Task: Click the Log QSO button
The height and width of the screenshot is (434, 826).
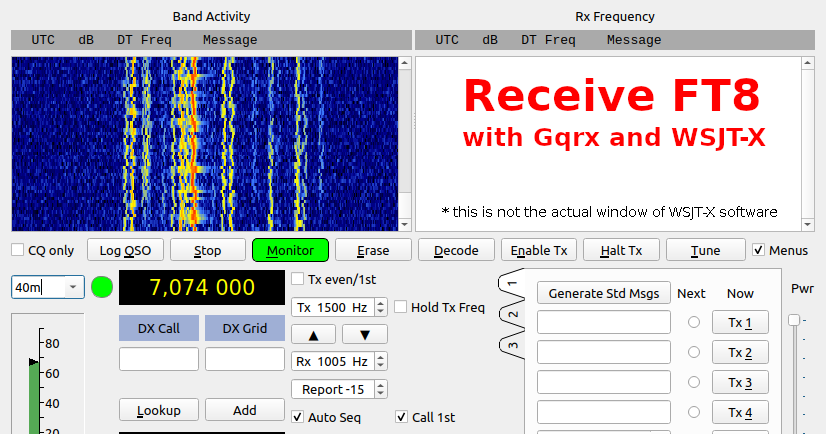Action: tap(125, 250)
